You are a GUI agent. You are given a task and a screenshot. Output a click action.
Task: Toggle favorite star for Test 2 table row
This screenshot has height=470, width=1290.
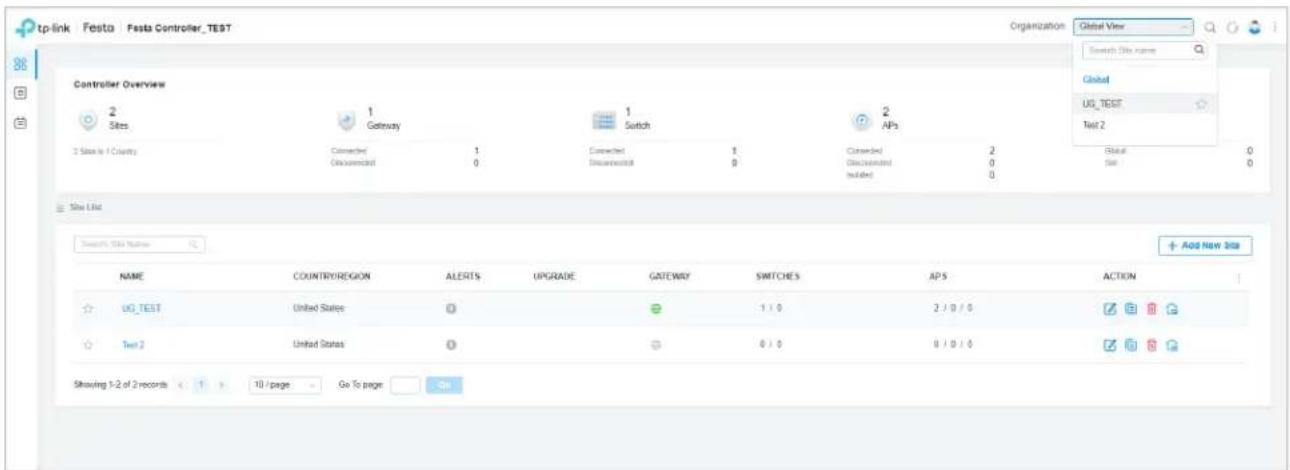(89, 344)
